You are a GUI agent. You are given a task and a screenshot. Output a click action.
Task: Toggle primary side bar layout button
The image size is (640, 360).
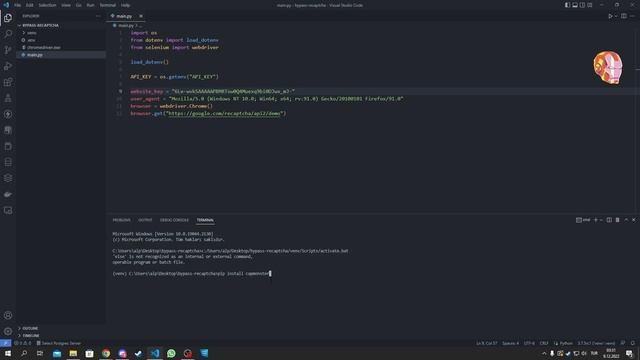[x=567, y=5]
